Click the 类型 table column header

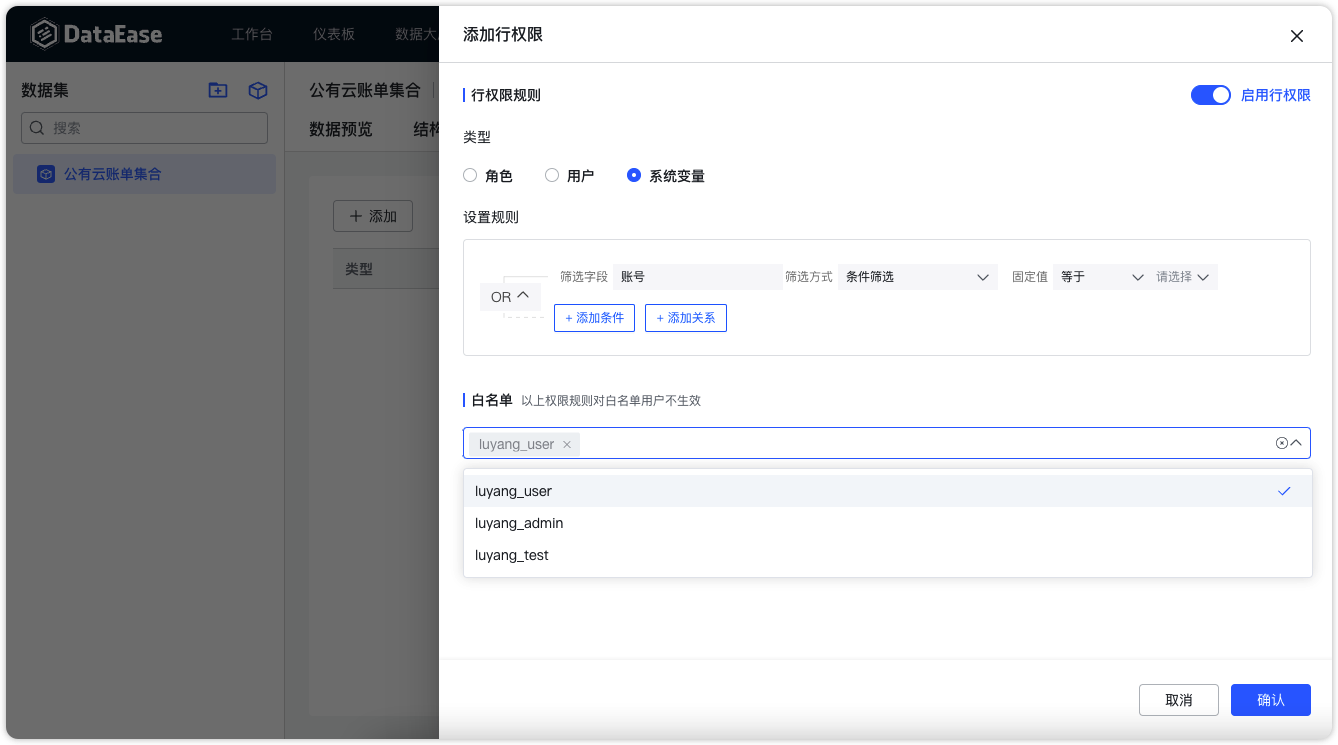point(359,269)
